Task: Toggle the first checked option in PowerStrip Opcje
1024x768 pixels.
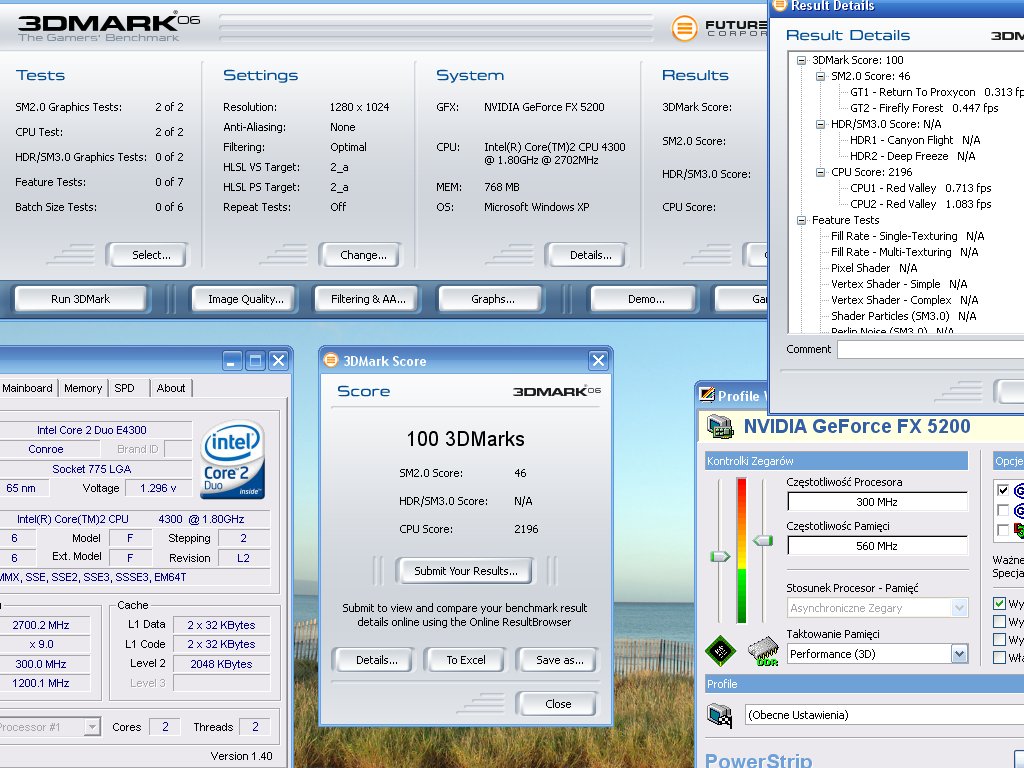Action: 1002,490
